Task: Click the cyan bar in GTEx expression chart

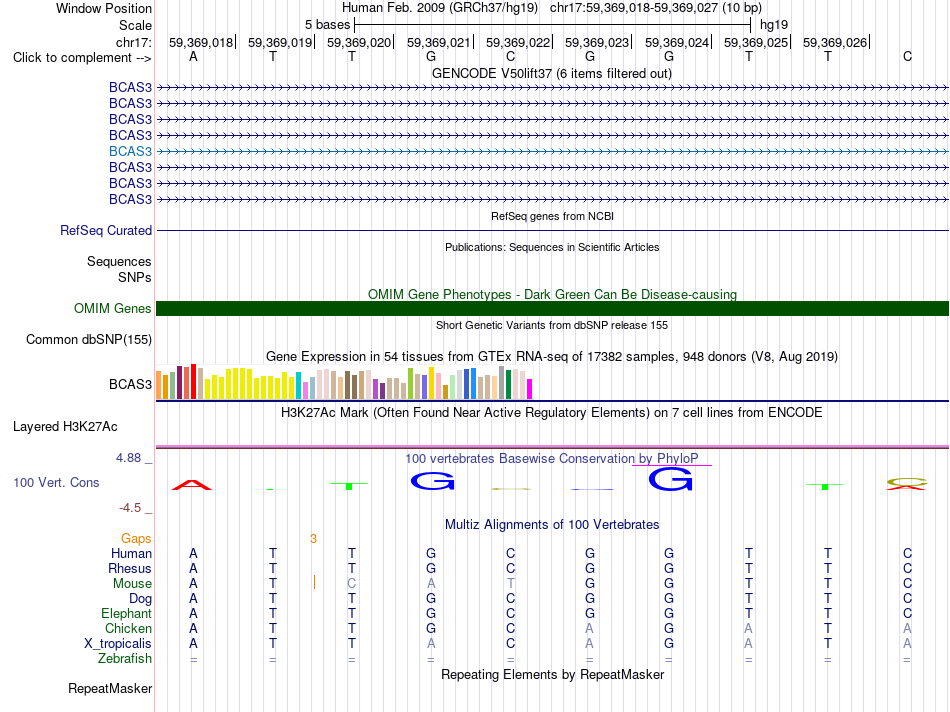Action: 298,385
